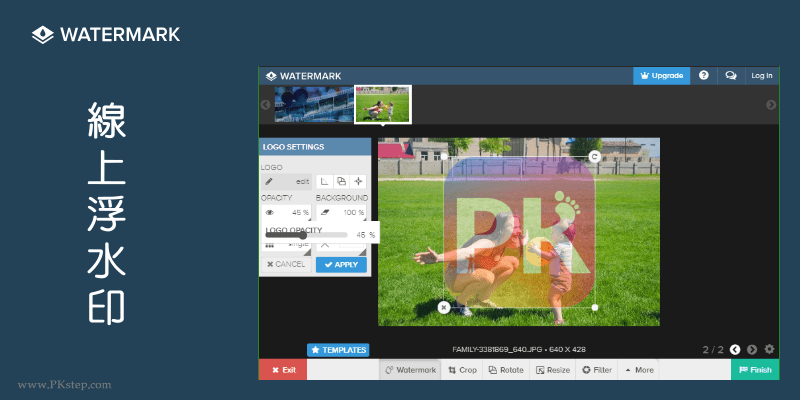
Task: Click the watermark bottom-right resize handle
Action: pos(594,307)
